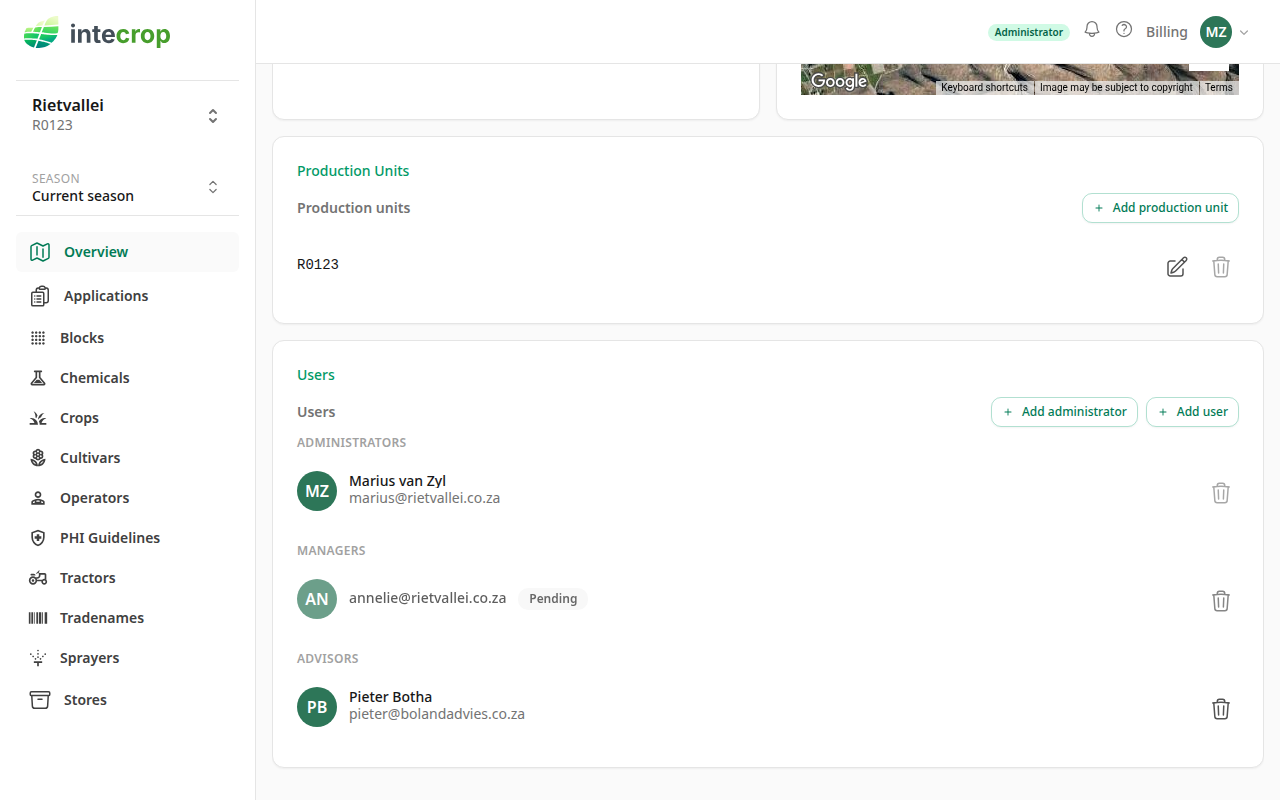
Task: Go to Overview page
Action: pyautogui.click(x=127, y=252)
